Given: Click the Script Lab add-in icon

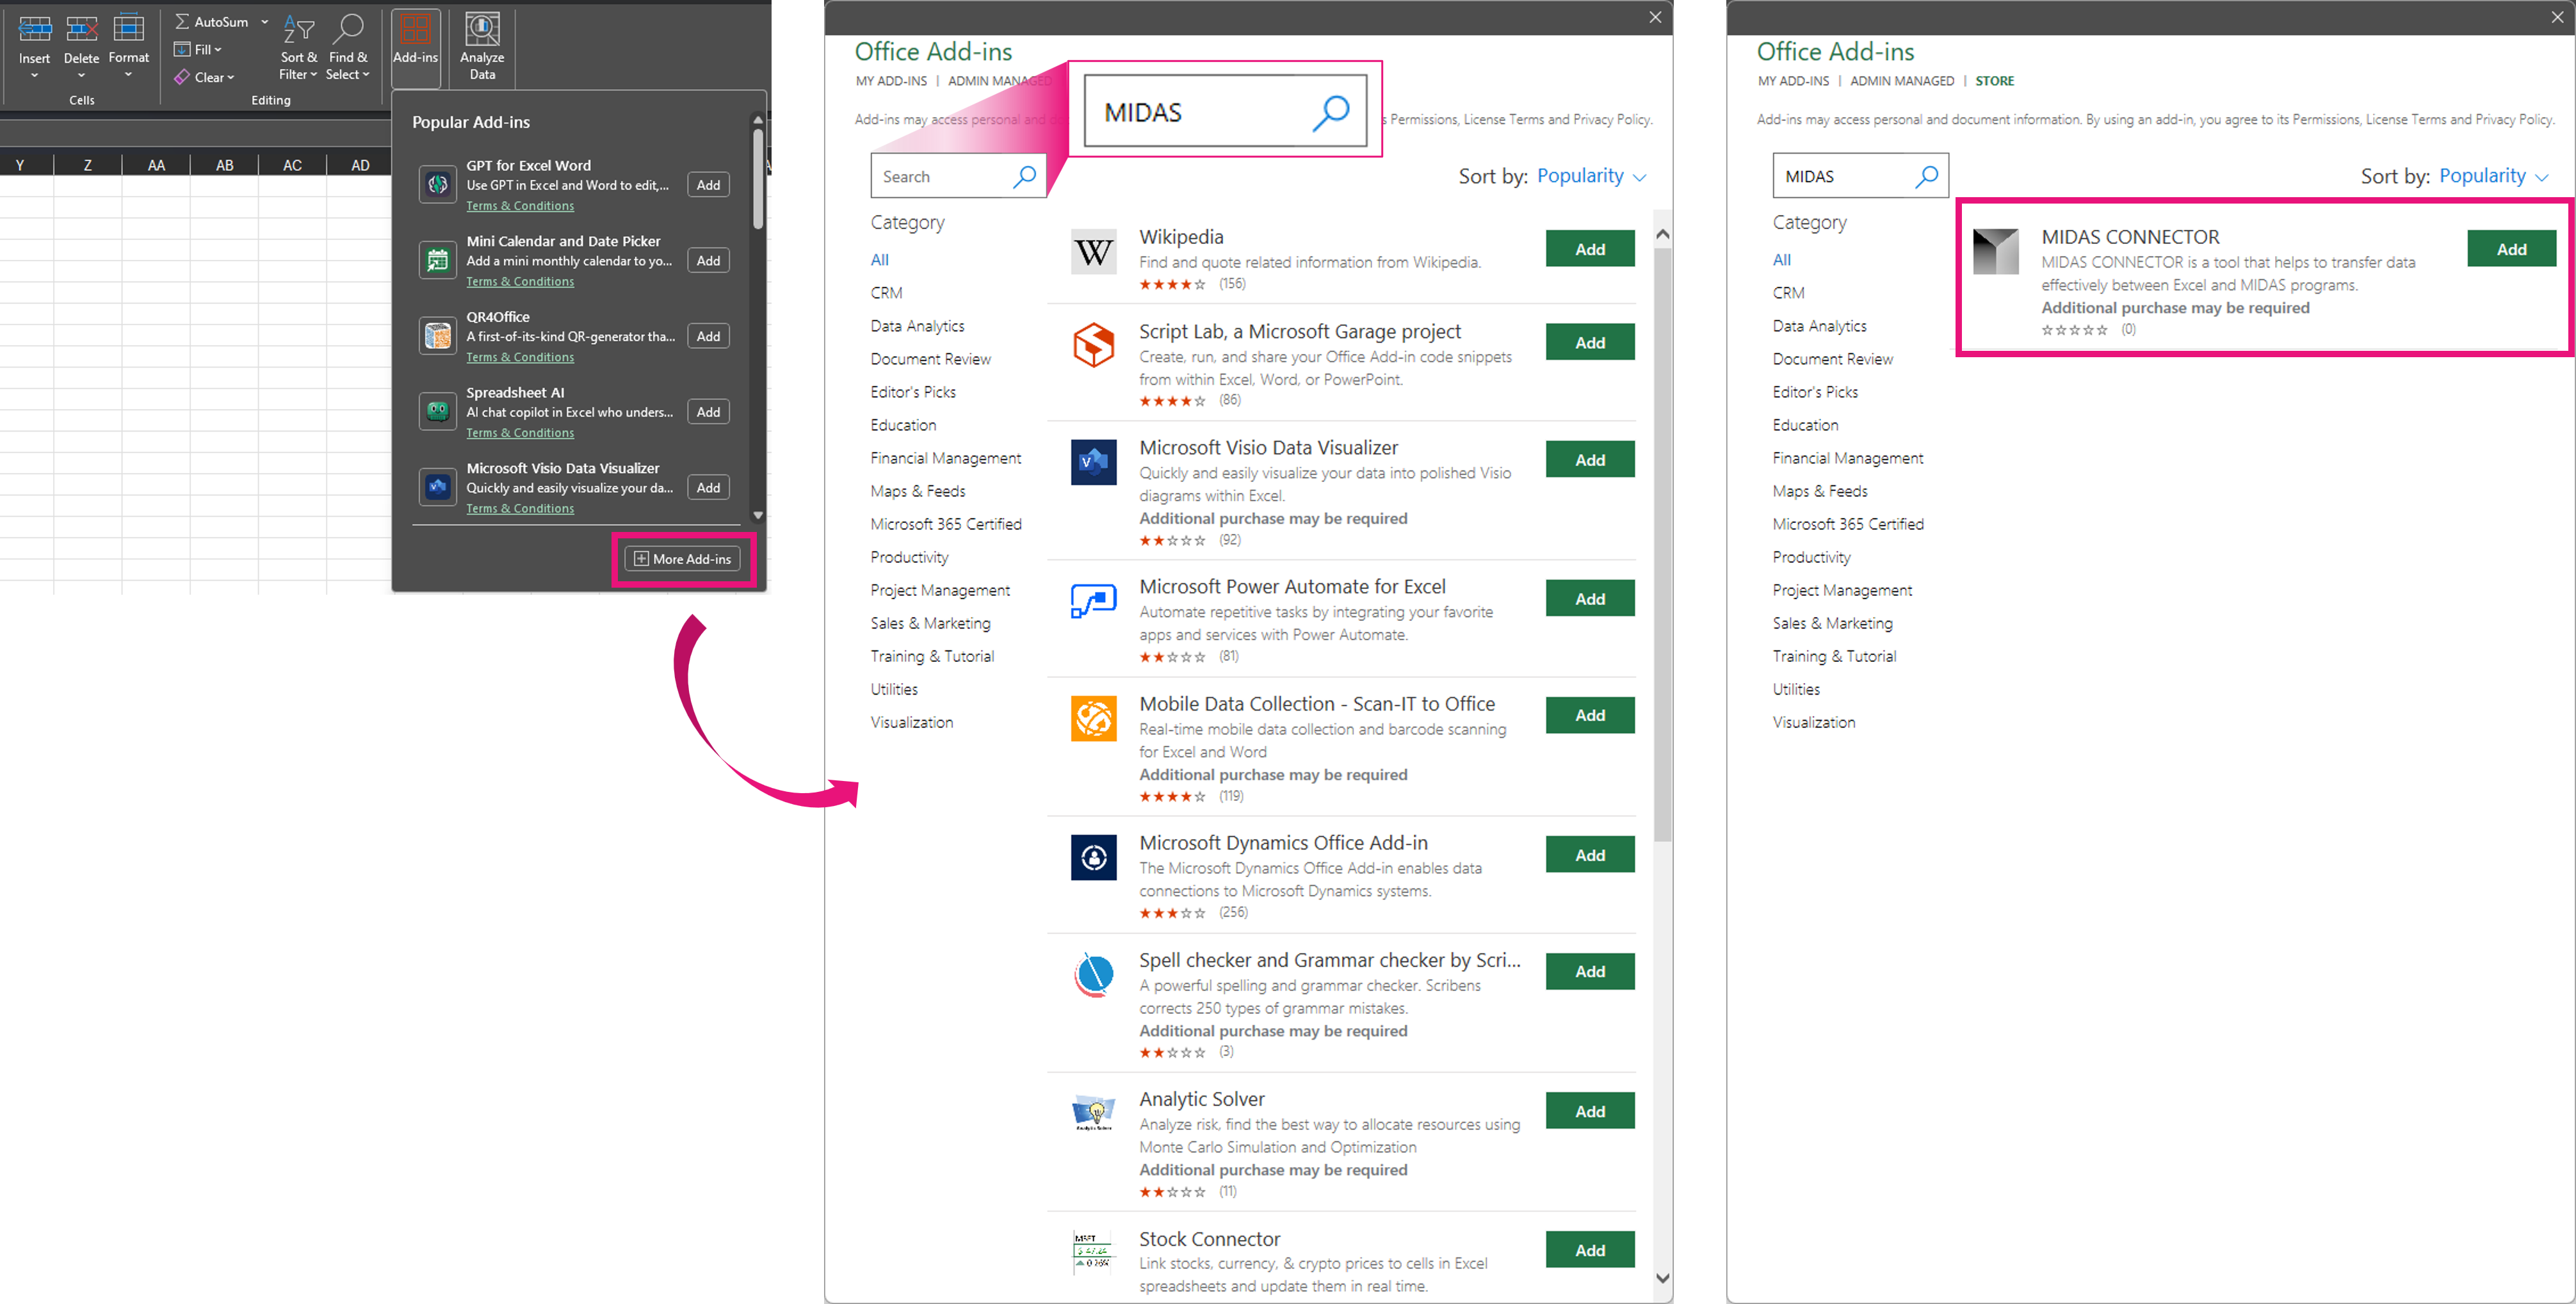Looking at the screenshot, I should tap(1093, 345).
